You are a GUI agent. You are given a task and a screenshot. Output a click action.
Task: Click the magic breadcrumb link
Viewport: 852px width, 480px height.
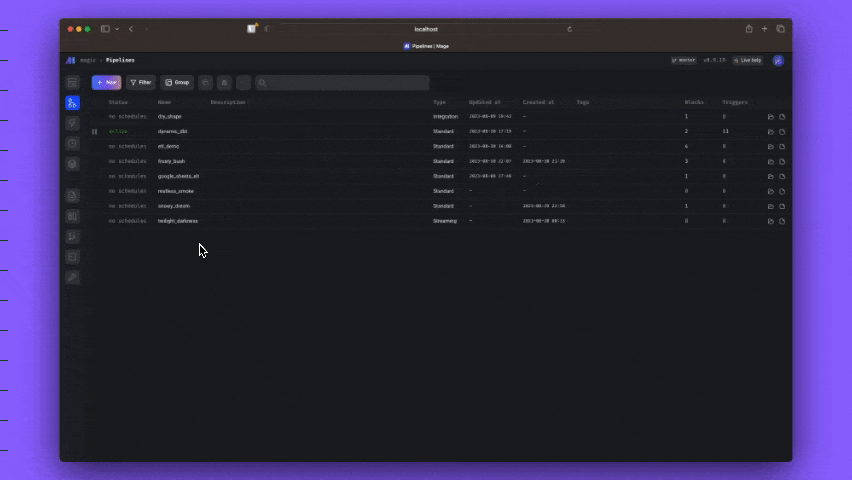click(87, 60)
